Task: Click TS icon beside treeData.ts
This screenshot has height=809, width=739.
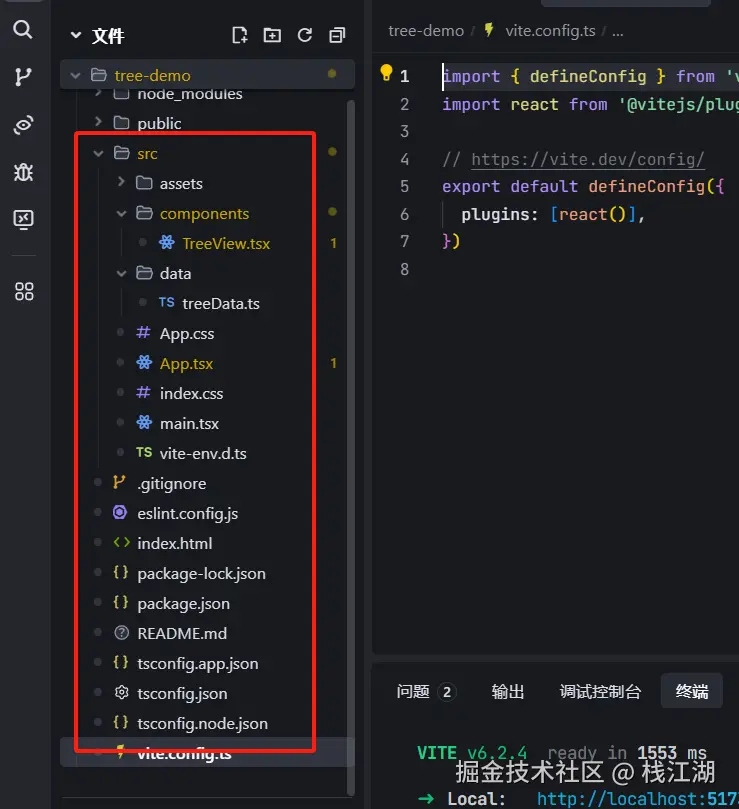Action: click(x=166, y=302)
